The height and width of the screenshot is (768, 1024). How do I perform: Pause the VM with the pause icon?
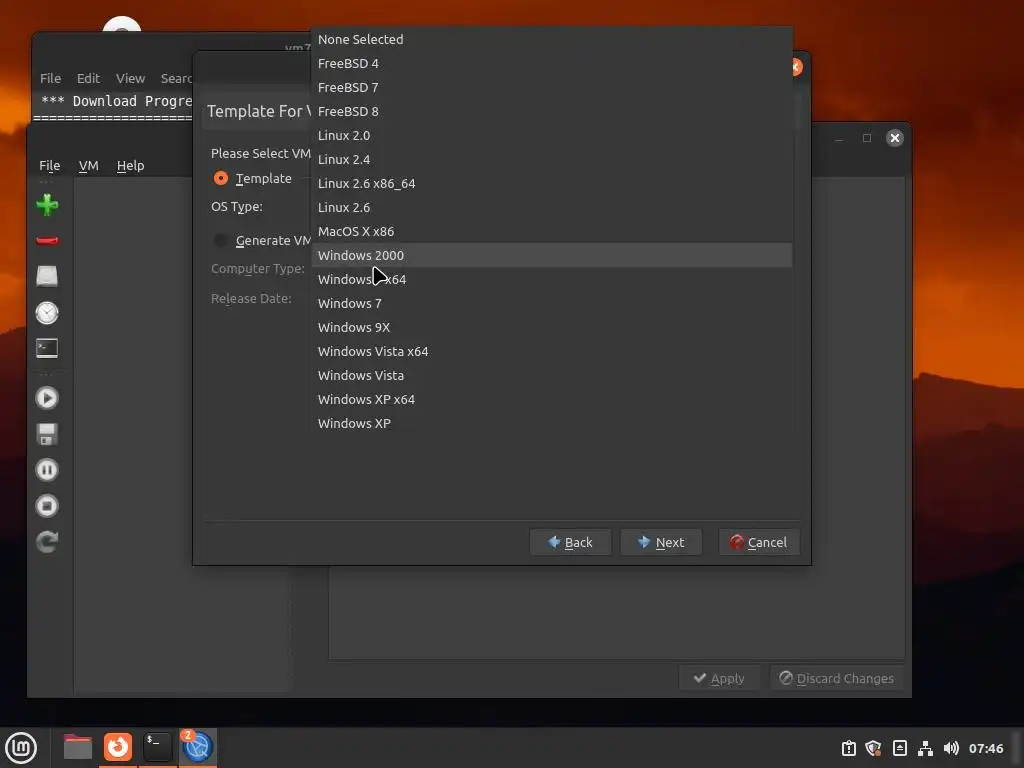click(47, 470)
